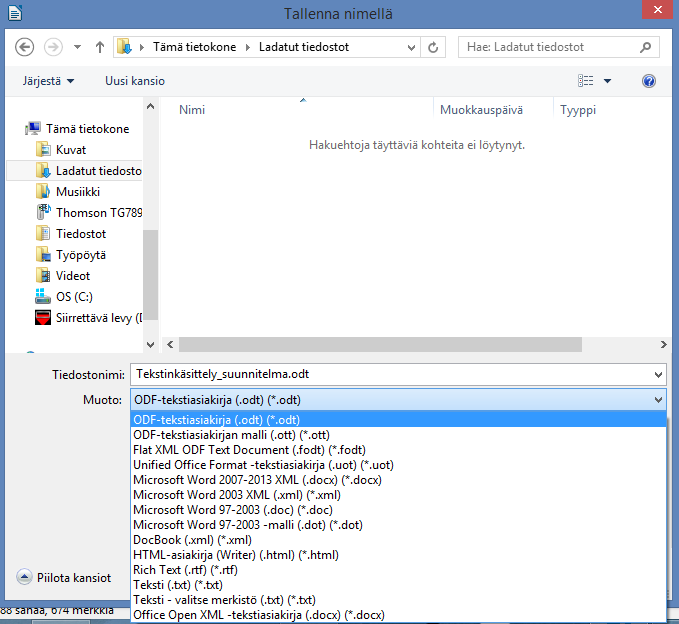Select the Thomson TG789 device in tree
The image size is (679, 624).
click(88, 213)
